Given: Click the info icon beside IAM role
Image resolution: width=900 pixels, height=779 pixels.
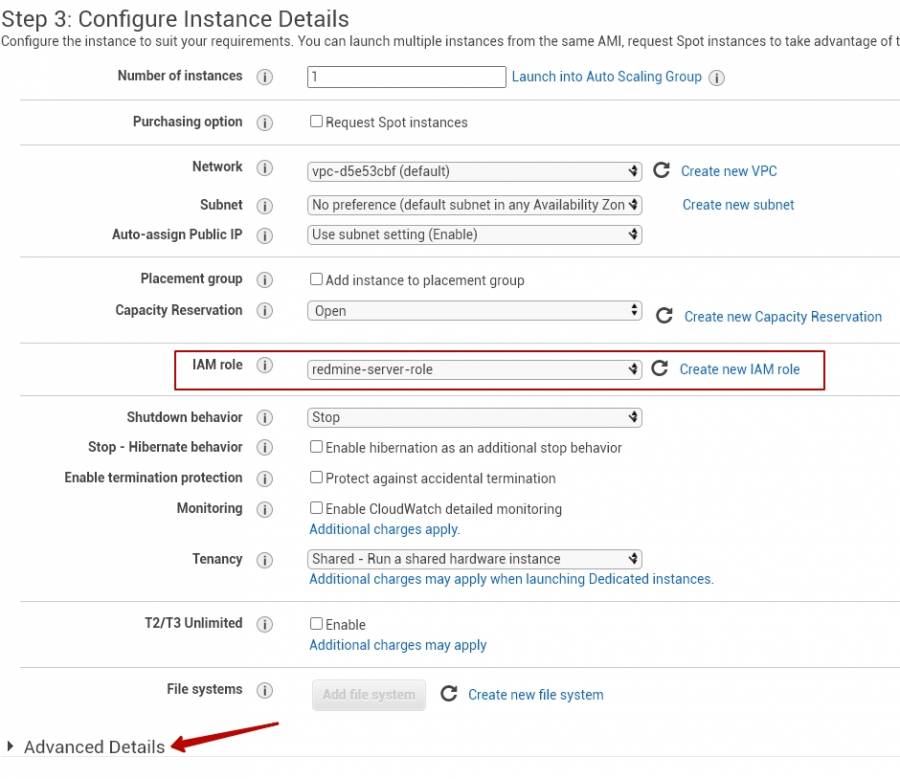Looking at the screenshot, I should tap(265, 365).
